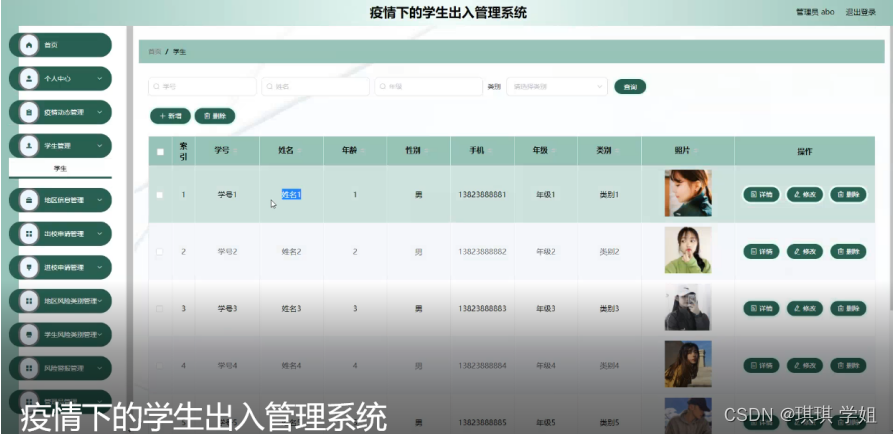Sort table by 年龄 column arrows
893x434 pixels.
(x=363, y=151)
